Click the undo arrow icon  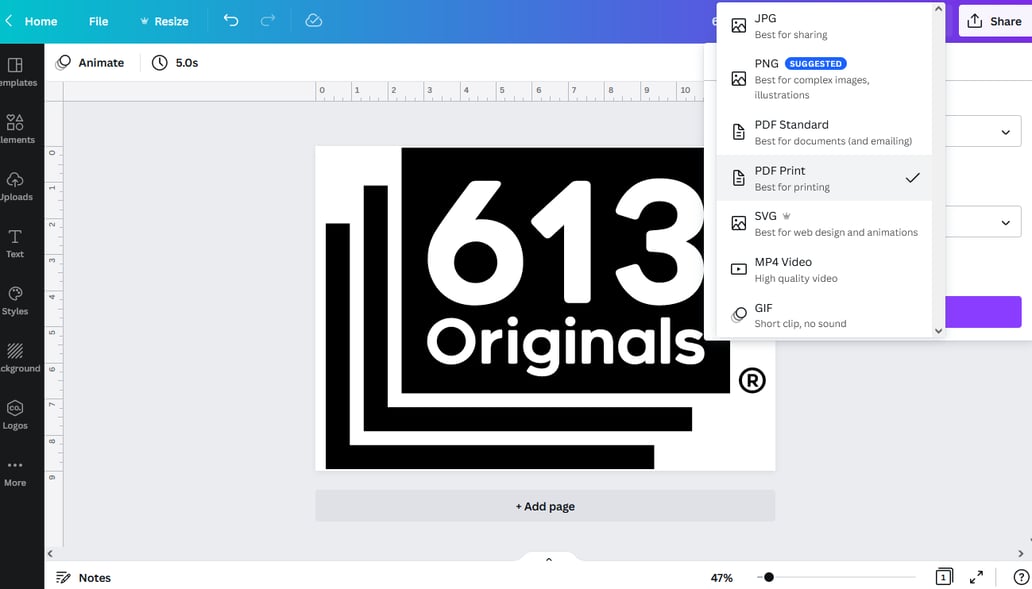[x=231, y=21]
